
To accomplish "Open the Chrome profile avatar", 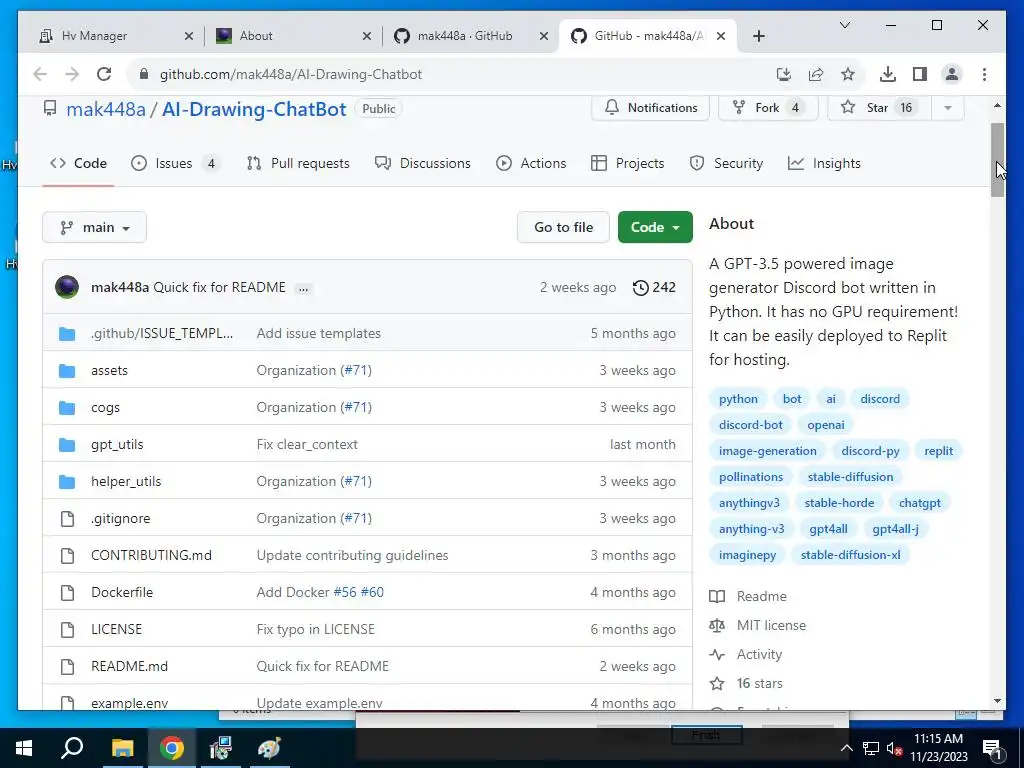I will click(952, 74).
